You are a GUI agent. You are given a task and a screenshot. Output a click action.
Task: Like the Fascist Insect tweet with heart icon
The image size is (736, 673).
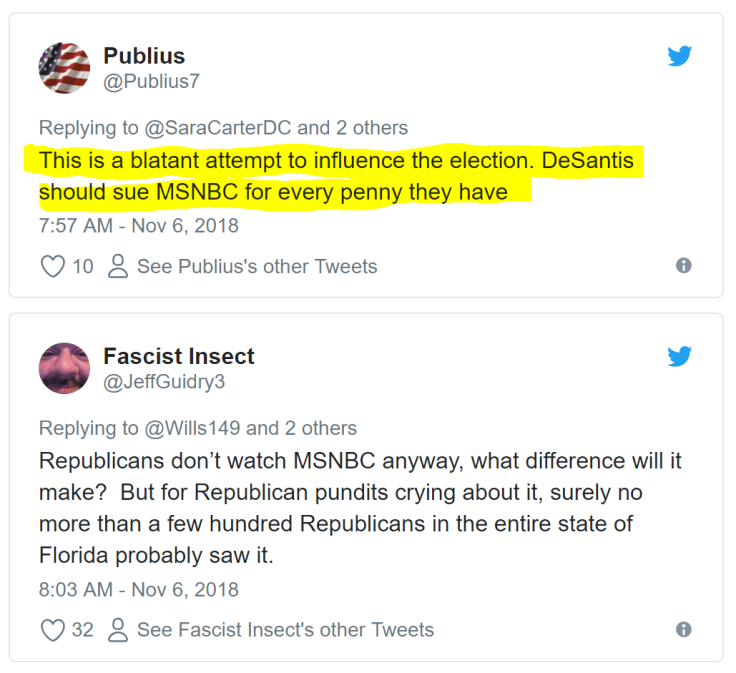[51, 630]
